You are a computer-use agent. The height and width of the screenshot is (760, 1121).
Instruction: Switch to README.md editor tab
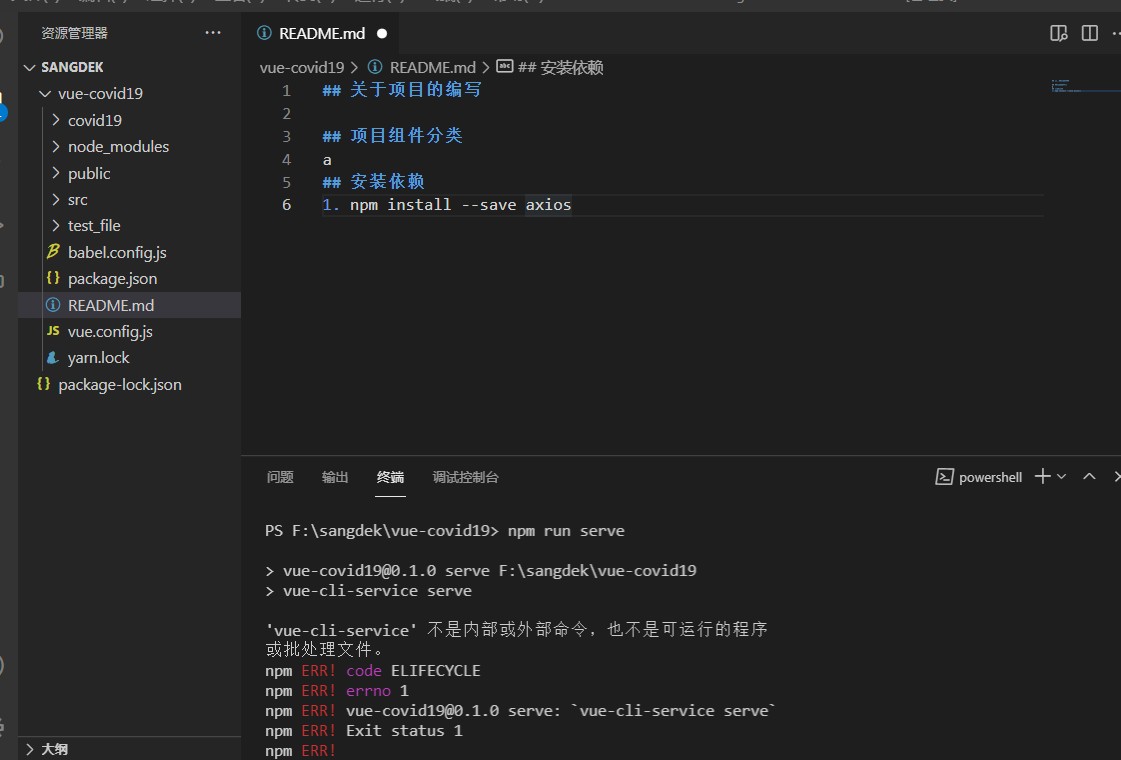click(322, 34)
